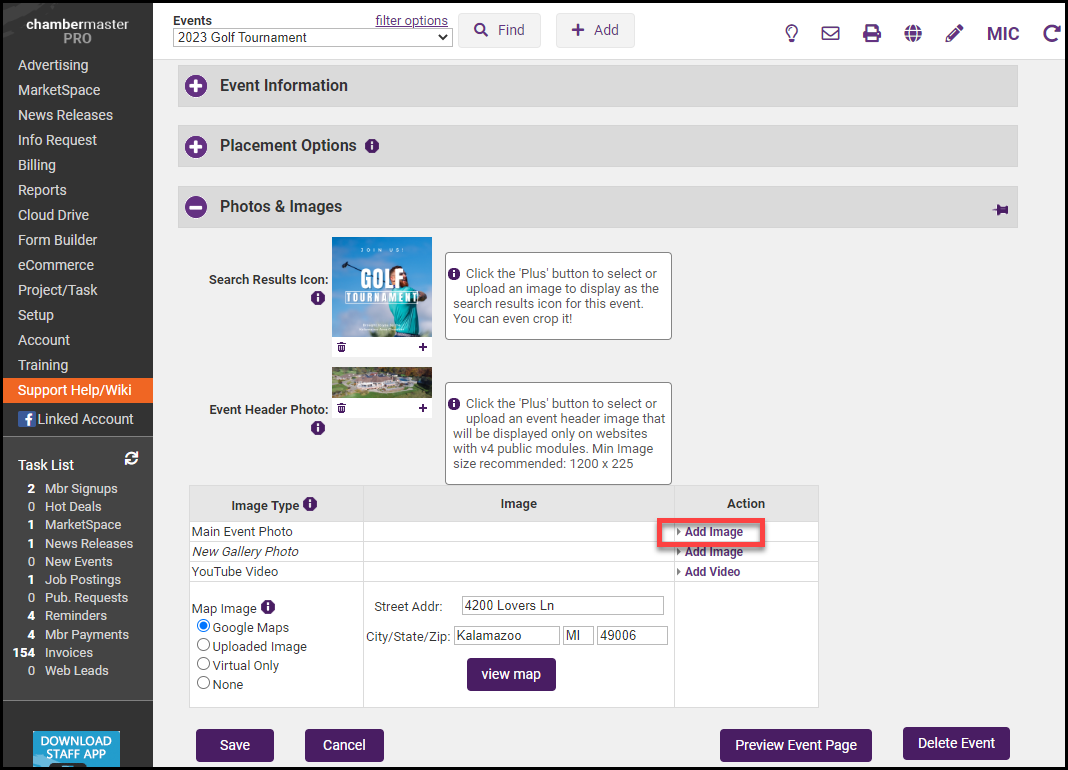Click the lightbulb icon in top toolbar
The width and height of the screenshot is (1068, 770).
click(x=791, y=33)
